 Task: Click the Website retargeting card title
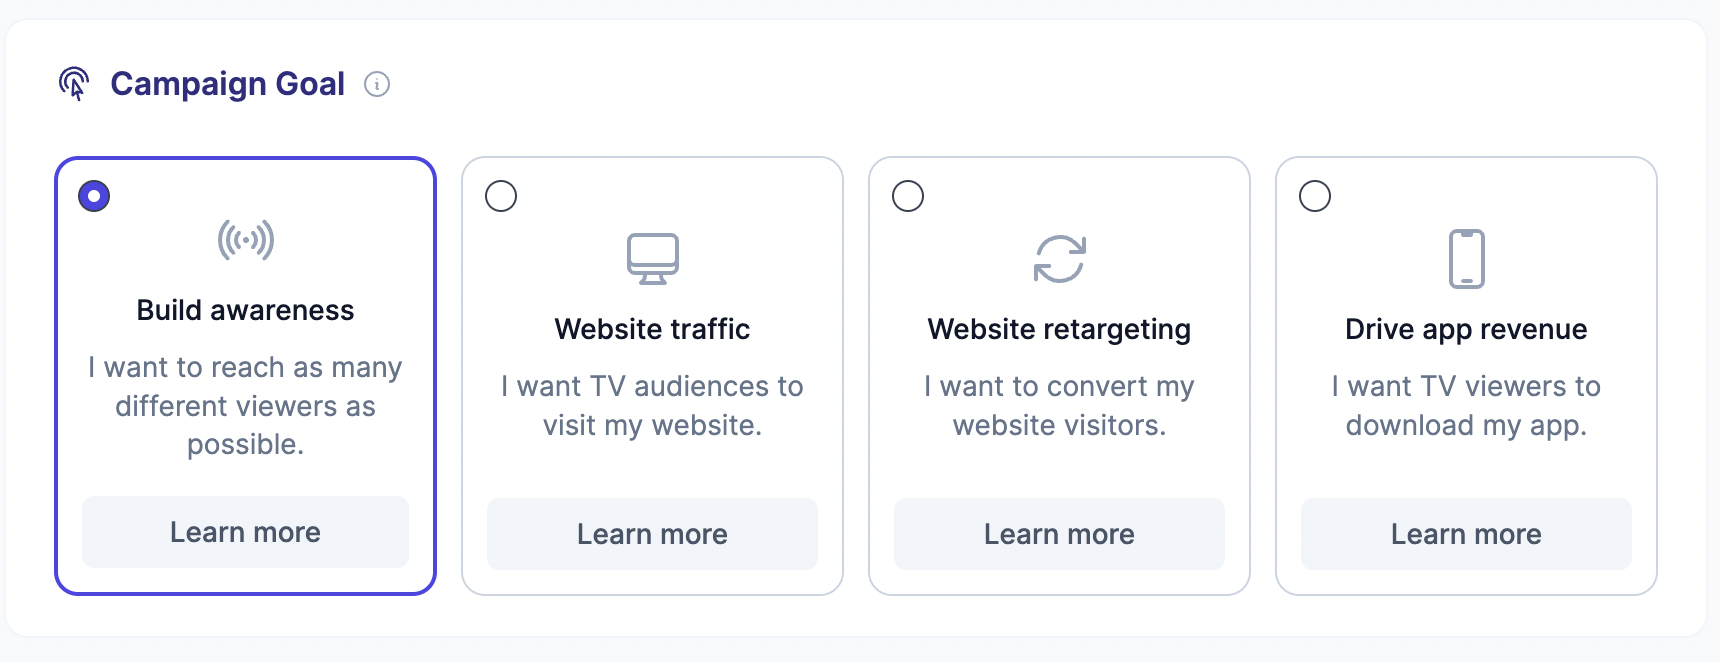1060,330
